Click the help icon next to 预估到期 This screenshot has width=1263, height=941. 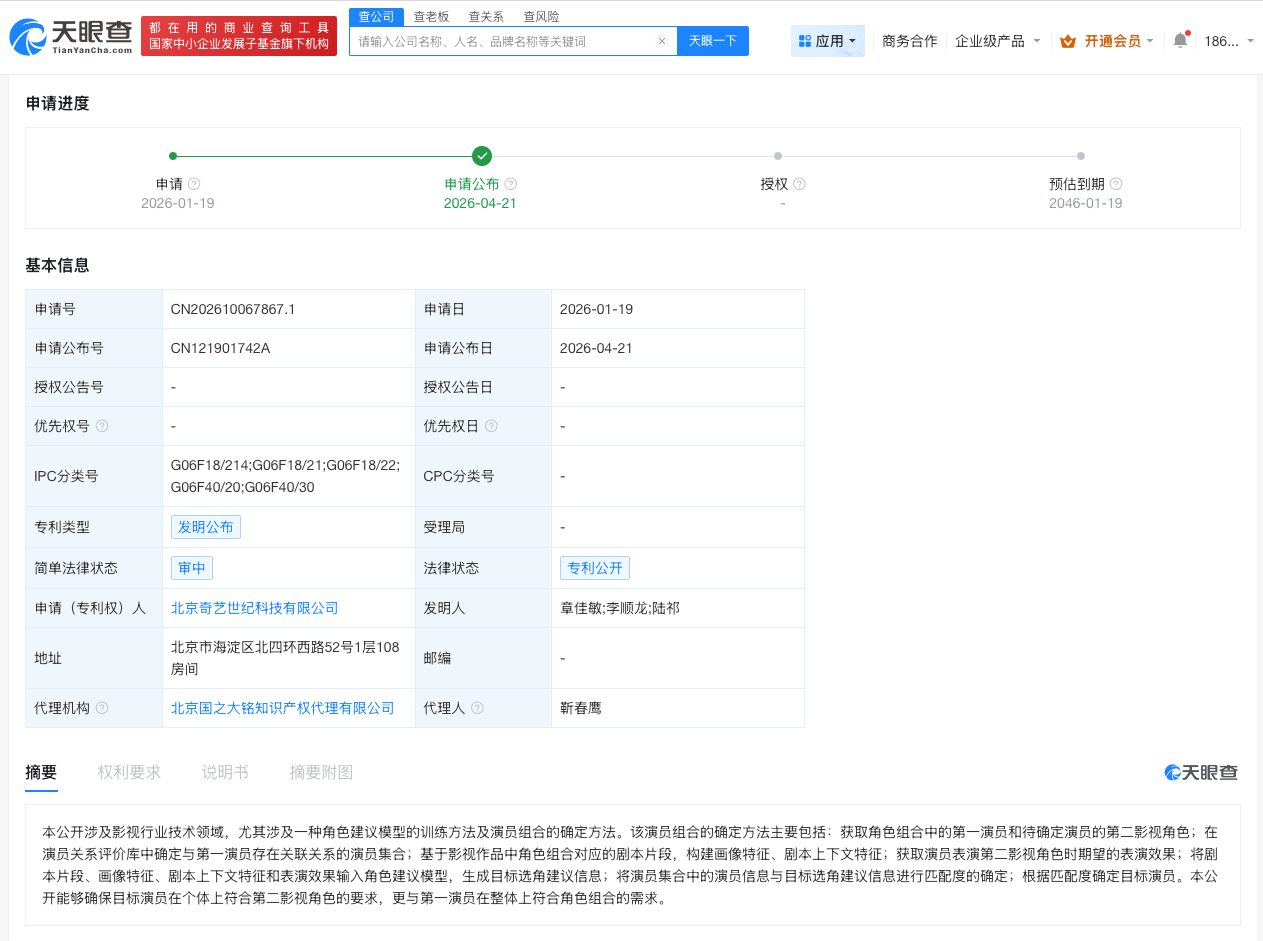1117,184
